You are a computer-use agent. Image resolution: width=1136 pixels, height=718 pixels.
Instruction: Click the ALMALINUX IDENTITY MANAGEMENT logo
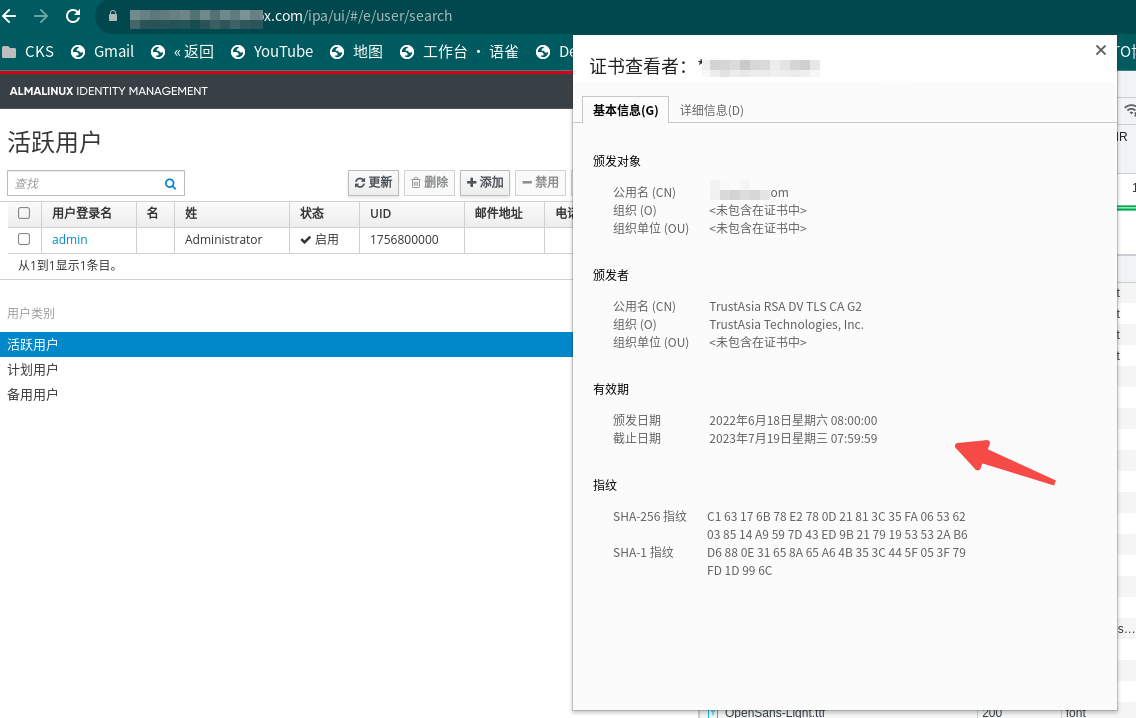point(109,91)
